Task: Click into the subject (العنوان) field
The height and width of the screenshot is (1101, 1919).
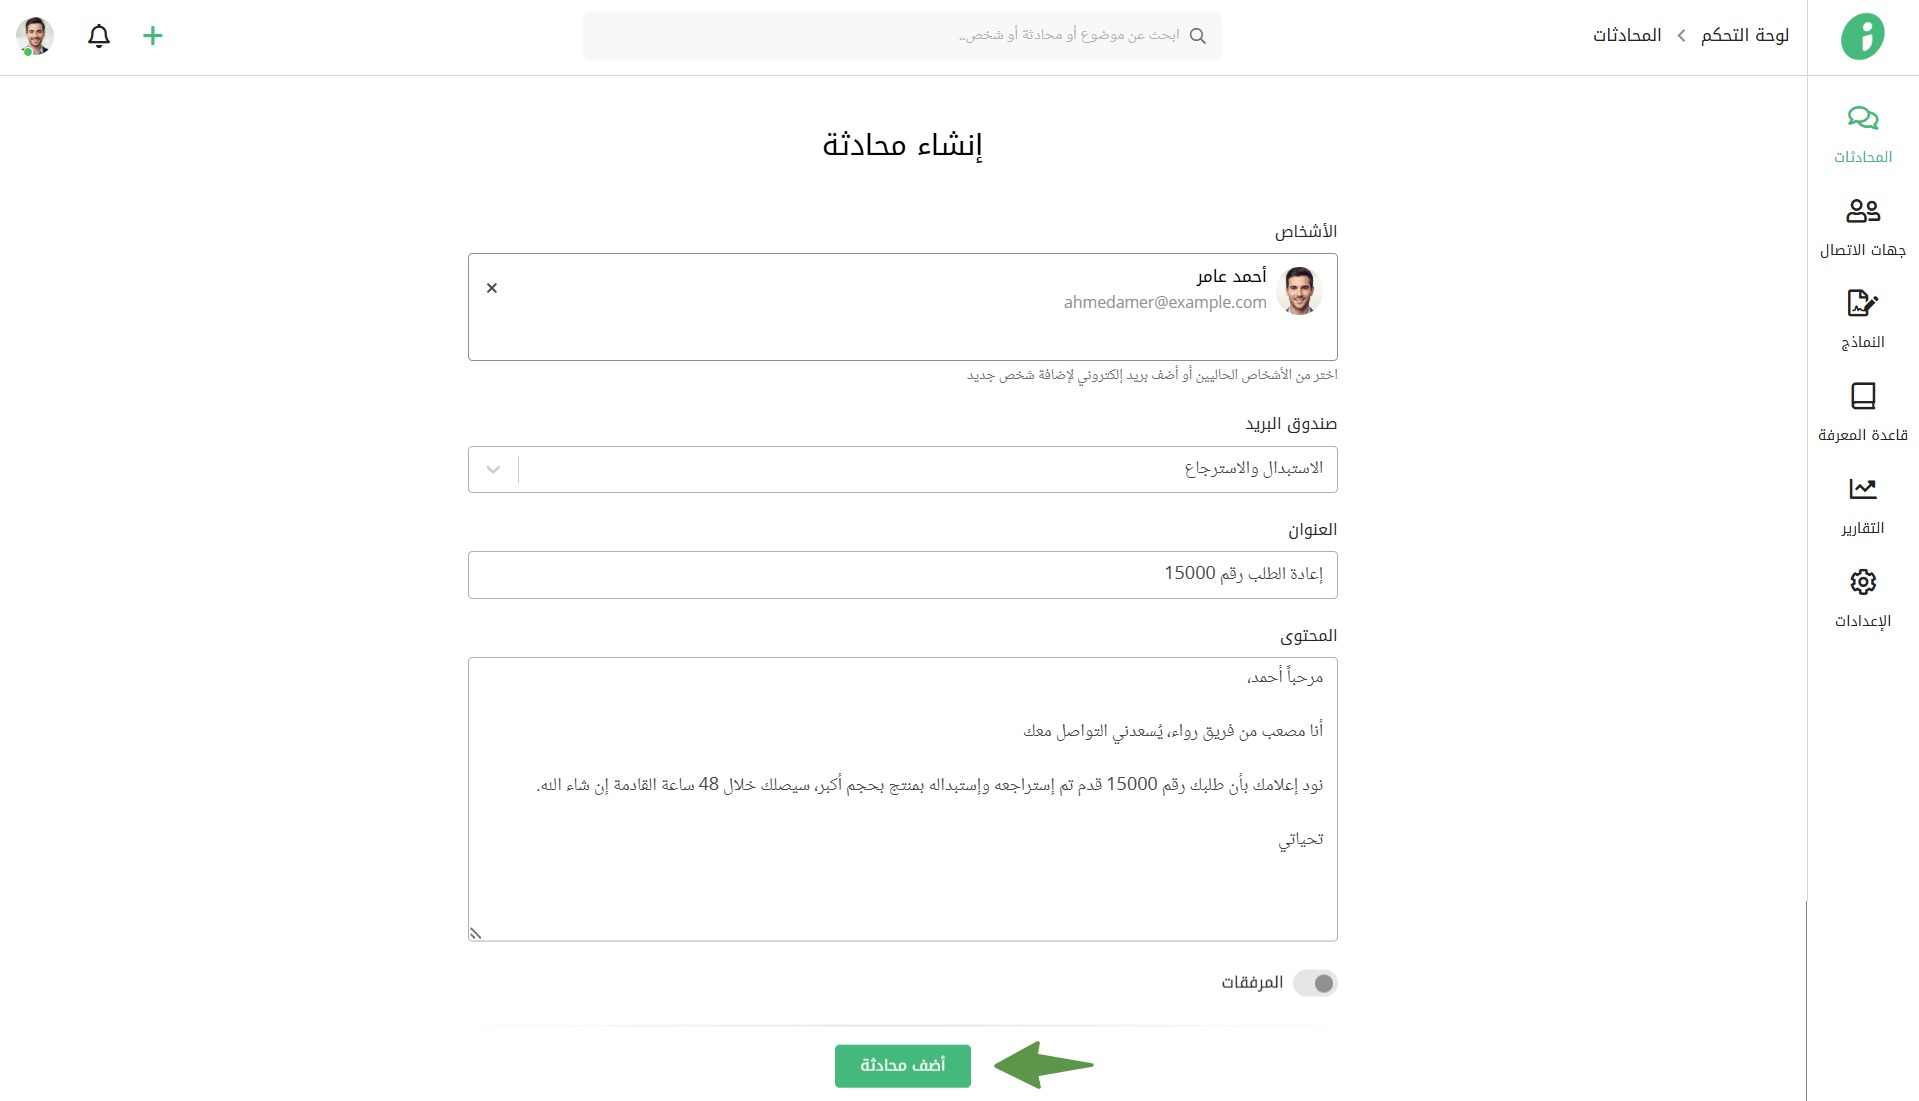Action: [x=902, y=575]
